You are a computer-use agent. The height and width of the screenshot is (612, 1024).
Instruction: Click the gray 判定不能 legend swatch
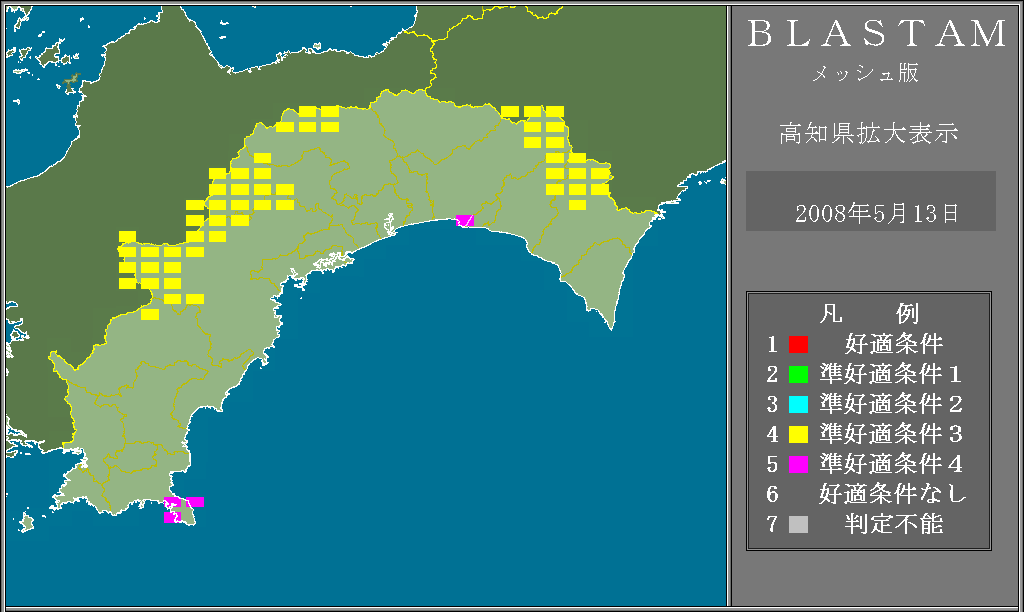(x=798, y=525)
